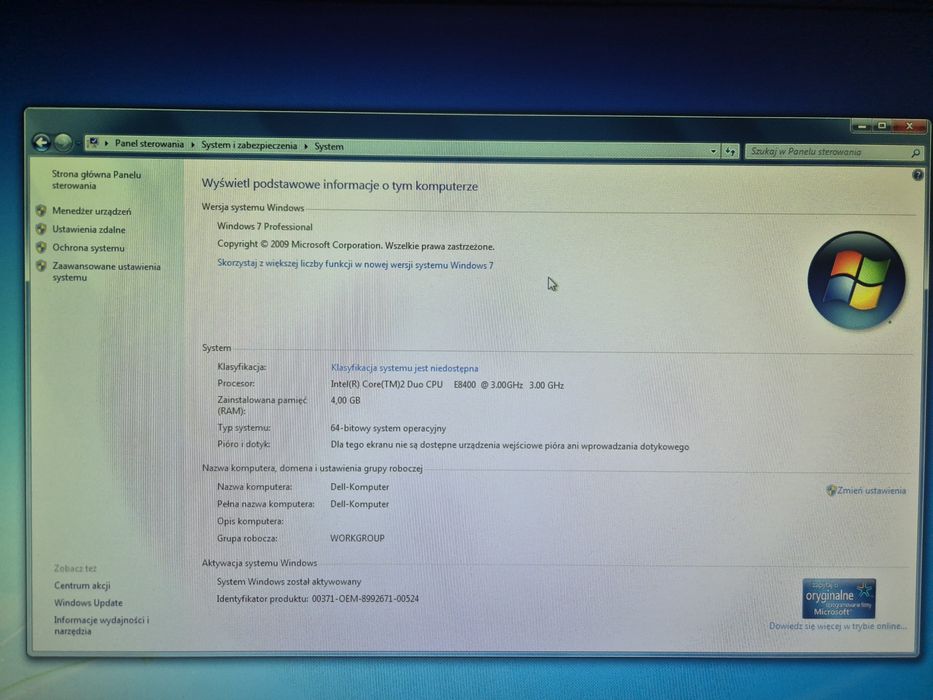This screenshot has width=933, height=700.
Task: Open 'Menedżer urządzeń' in the sidebar
Action: 91,211
